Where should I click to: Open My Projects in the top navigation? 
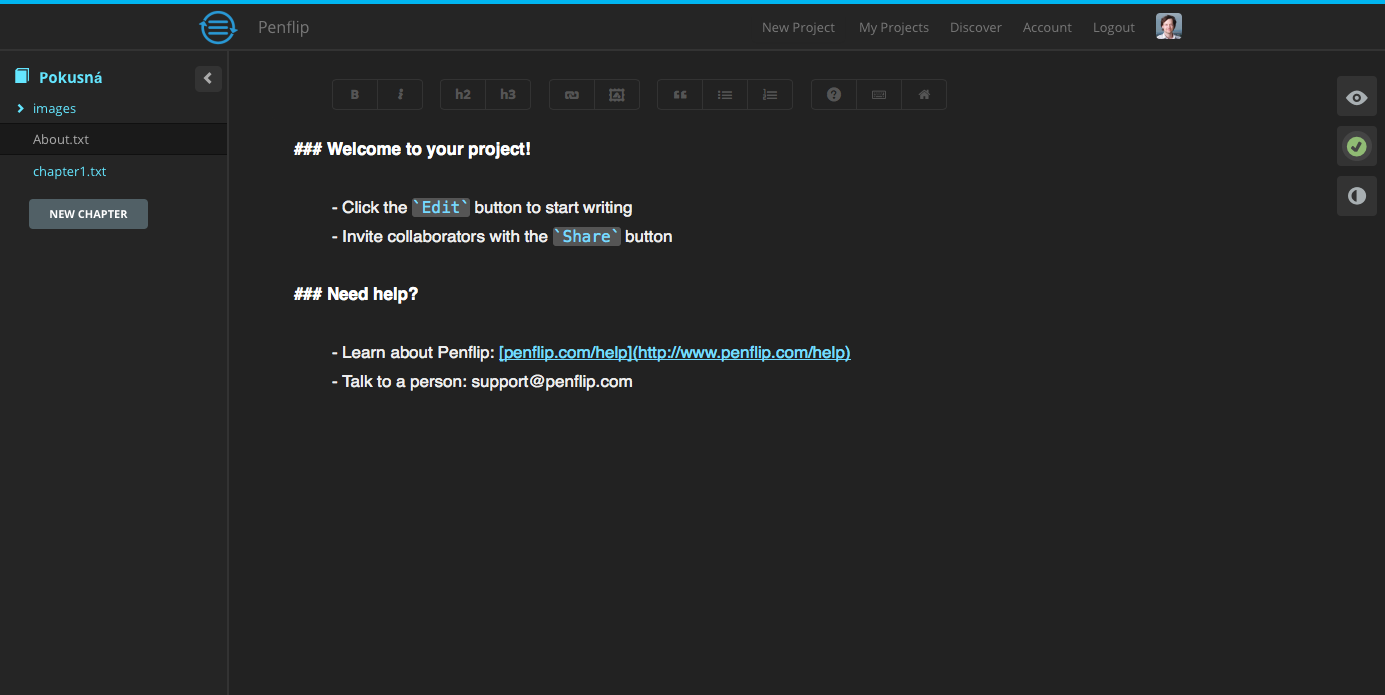pos(894,27)
